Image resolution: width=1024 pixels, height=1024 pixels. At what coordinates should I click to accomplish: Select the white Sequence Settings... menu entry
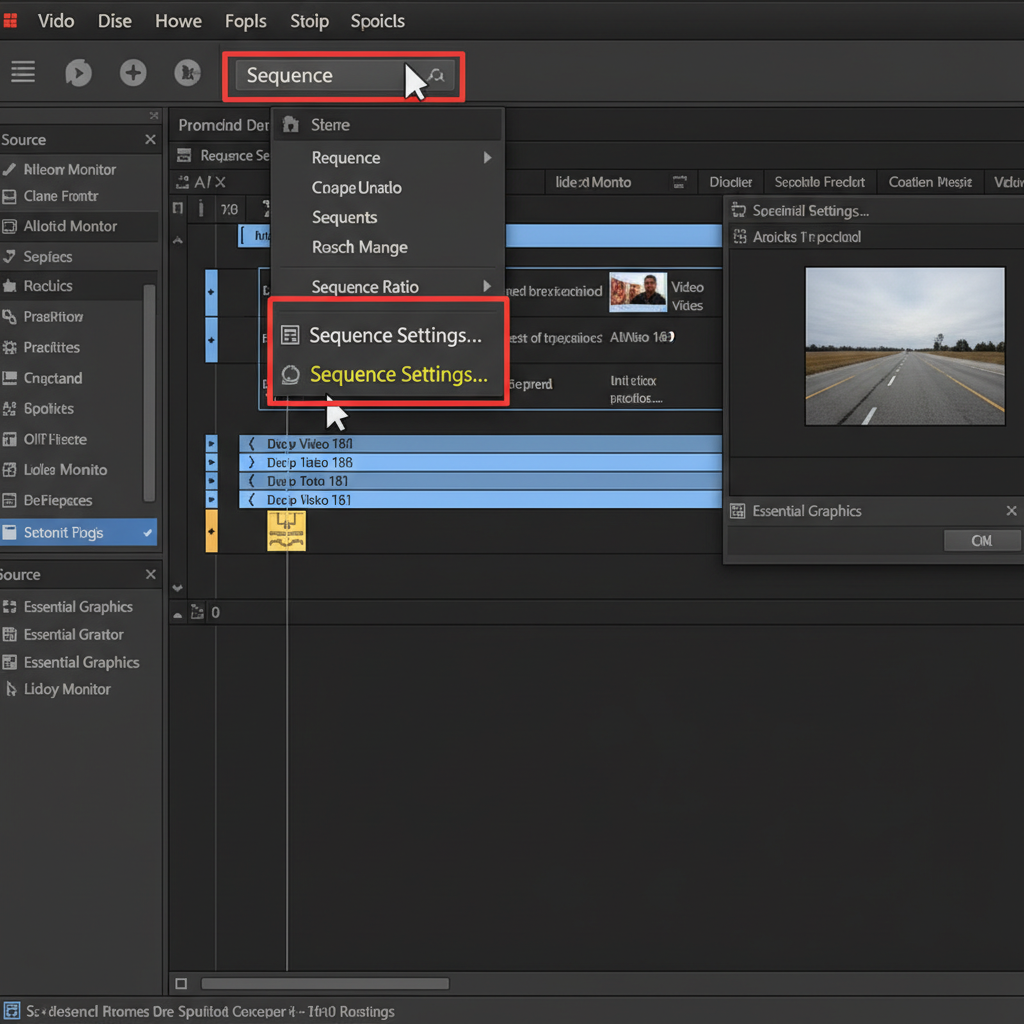tap(389, 335)
